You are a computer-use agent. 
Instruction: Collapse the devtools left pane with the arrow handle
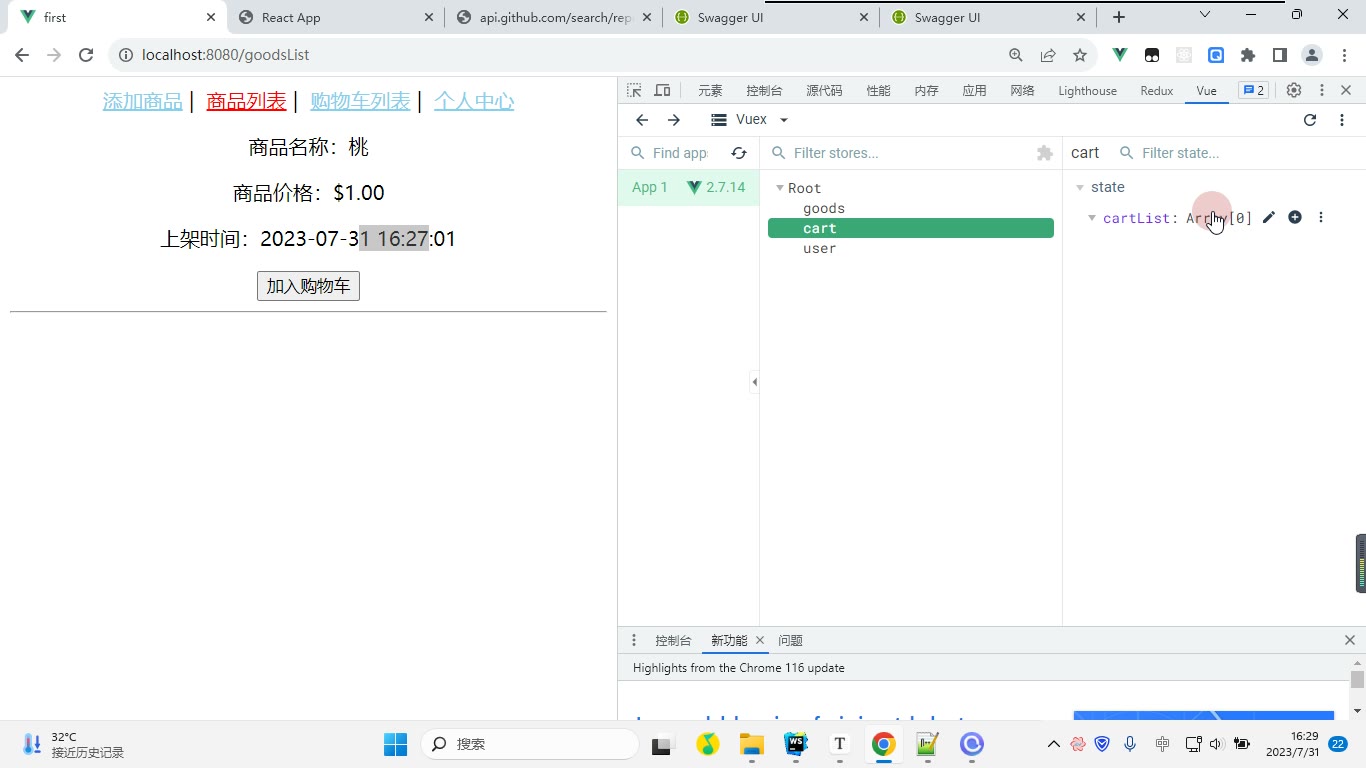point(754,382)
